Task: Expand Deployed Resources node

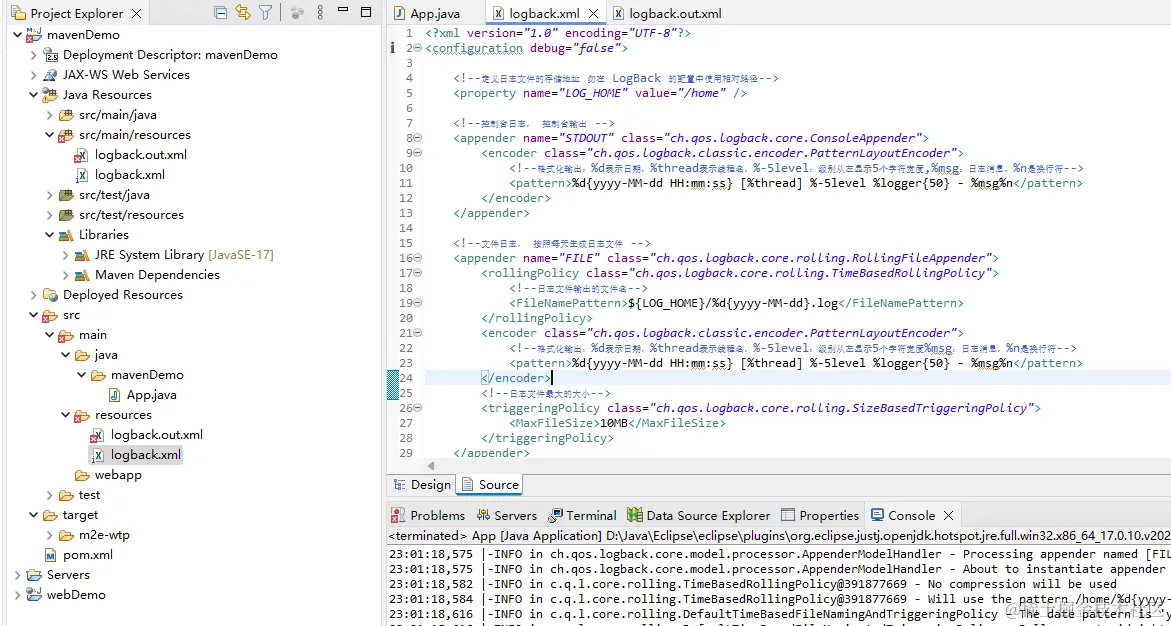Action: pos(34,295)
